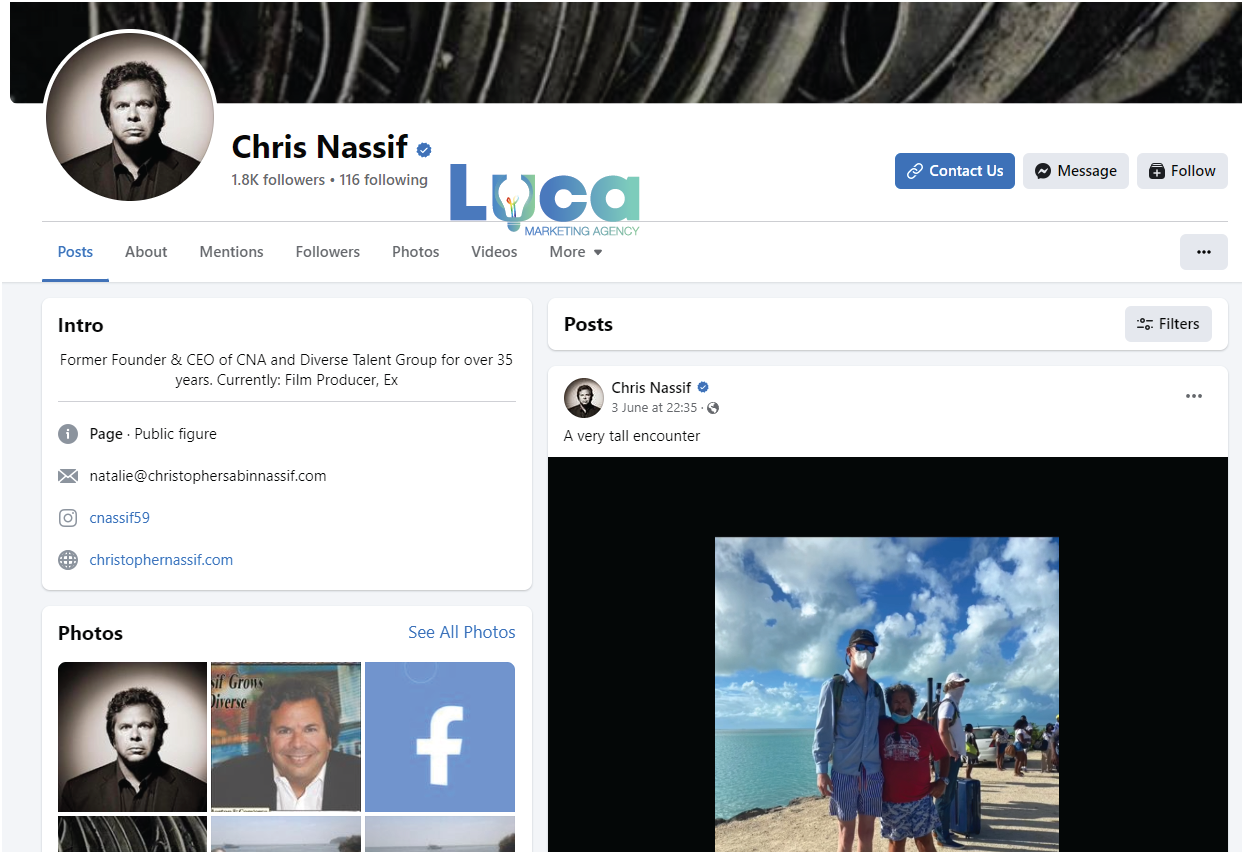The image size is (1242, 853).
Task: Open the post timestamp 3 June at 22:35
Action: coord(654,408)
